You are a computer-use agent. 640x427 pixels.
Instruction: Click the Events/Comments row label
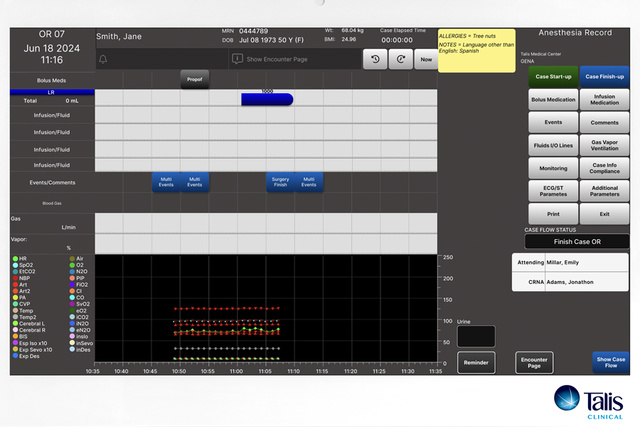click(x=52, y=182)
